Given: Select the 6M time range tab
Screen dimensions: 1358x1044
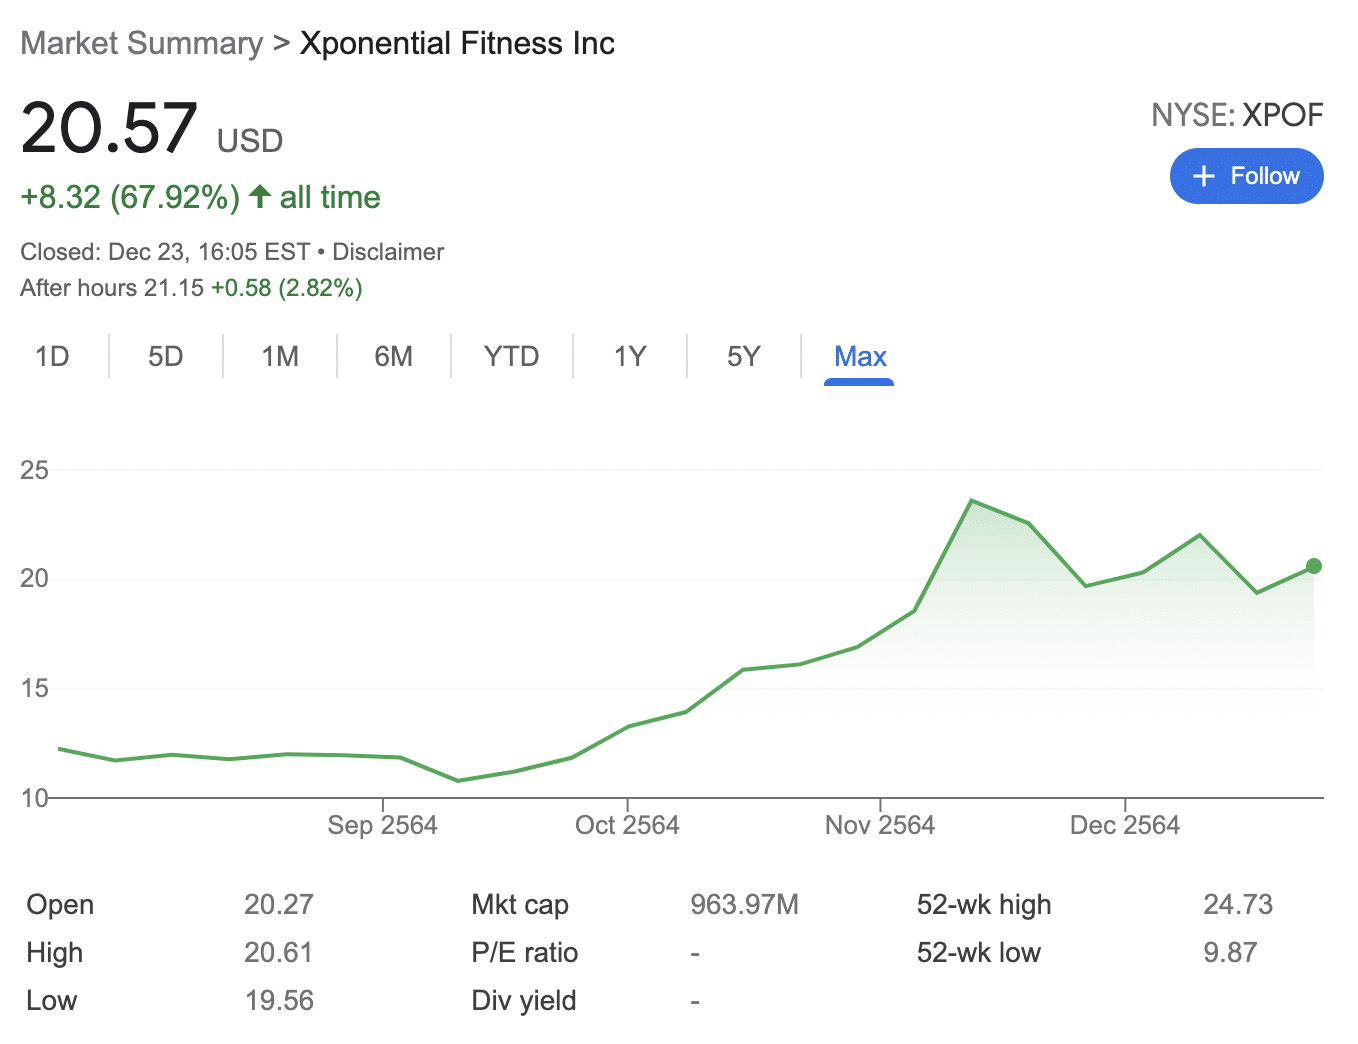Looking at the screenshot, I should pyautogui.click(x=394, y=356).
